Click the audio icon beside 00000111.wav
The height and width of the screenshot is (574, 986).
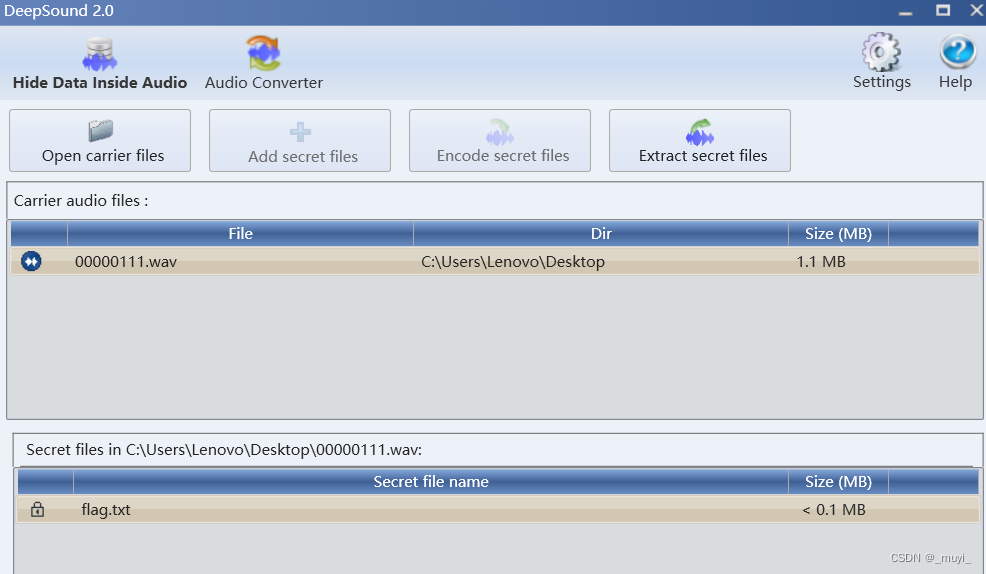(x=31, y=261)
